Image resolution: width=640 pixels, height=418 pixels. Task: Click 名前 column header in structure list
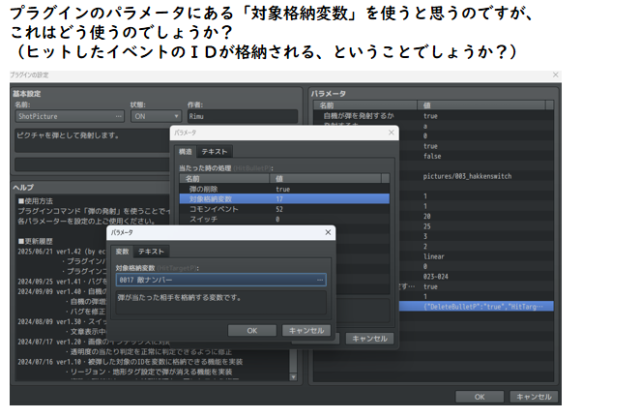[224, 179]
